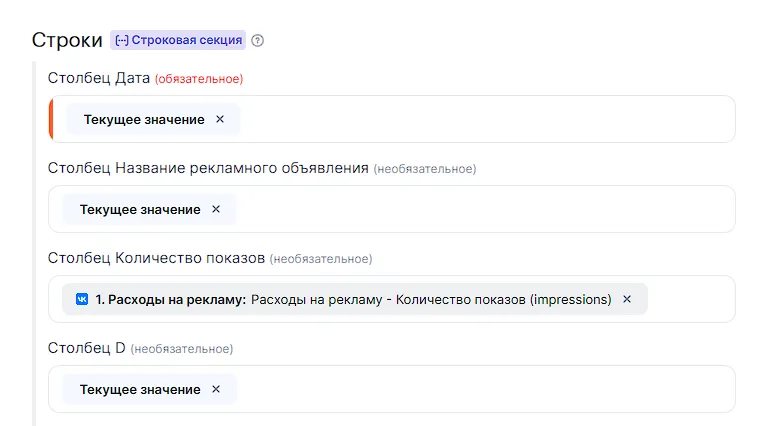
Task: Focus the Столбец Дата input field
Action: pos(480,119)
